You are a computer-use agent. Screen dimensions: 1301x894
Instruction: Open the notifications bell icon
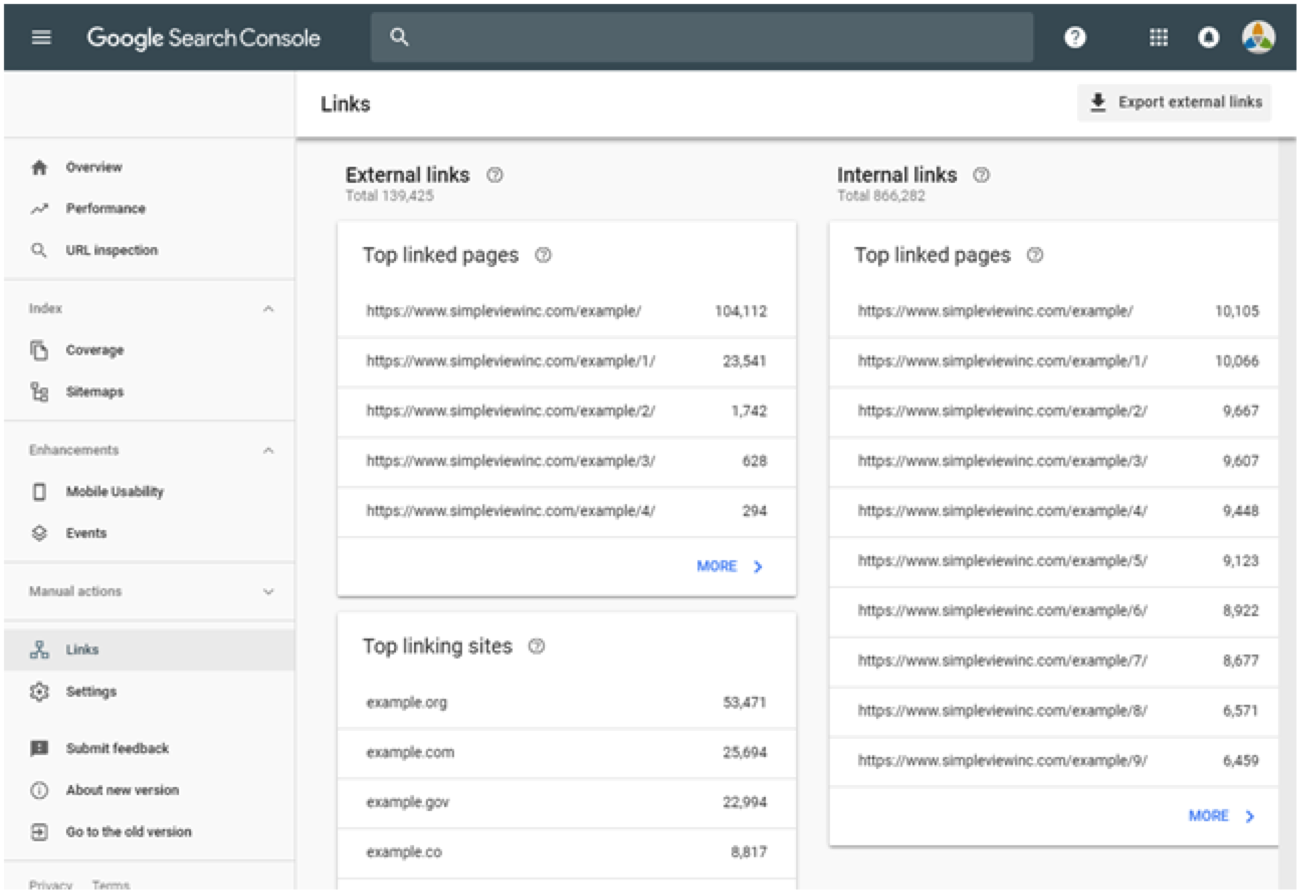[1209, 38]
